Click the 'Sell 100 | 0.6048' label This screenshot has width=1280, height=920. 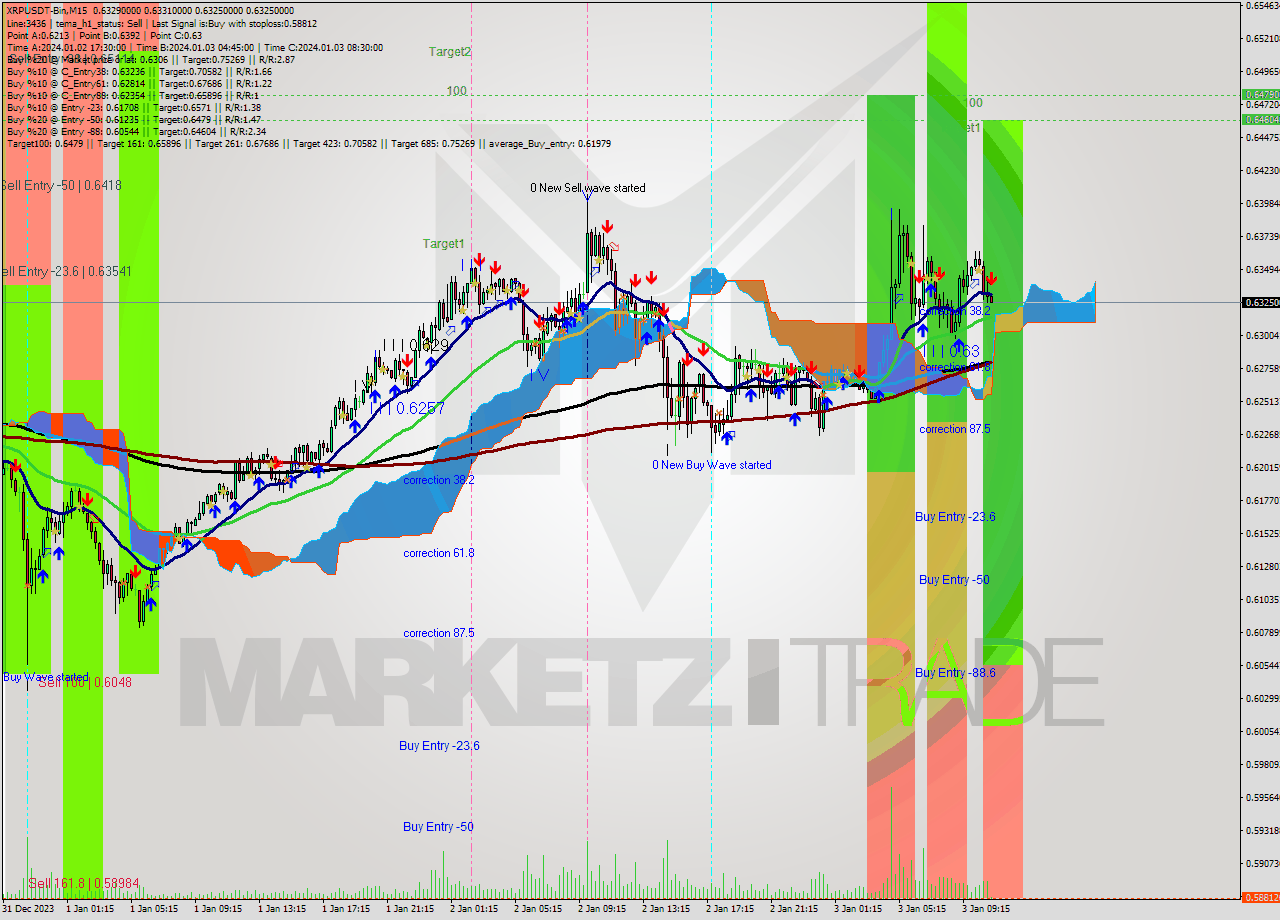[84, 682]
